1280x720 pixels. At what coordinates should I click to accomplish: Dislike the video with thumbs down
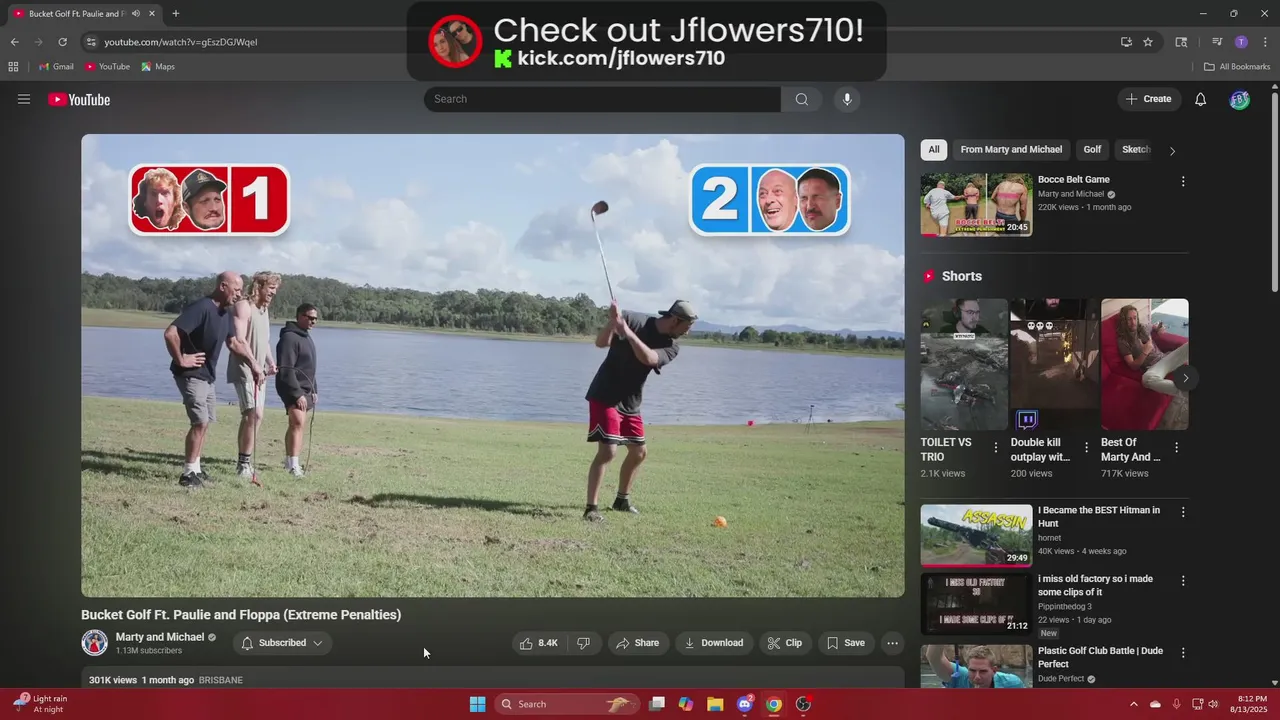point(584,643)
